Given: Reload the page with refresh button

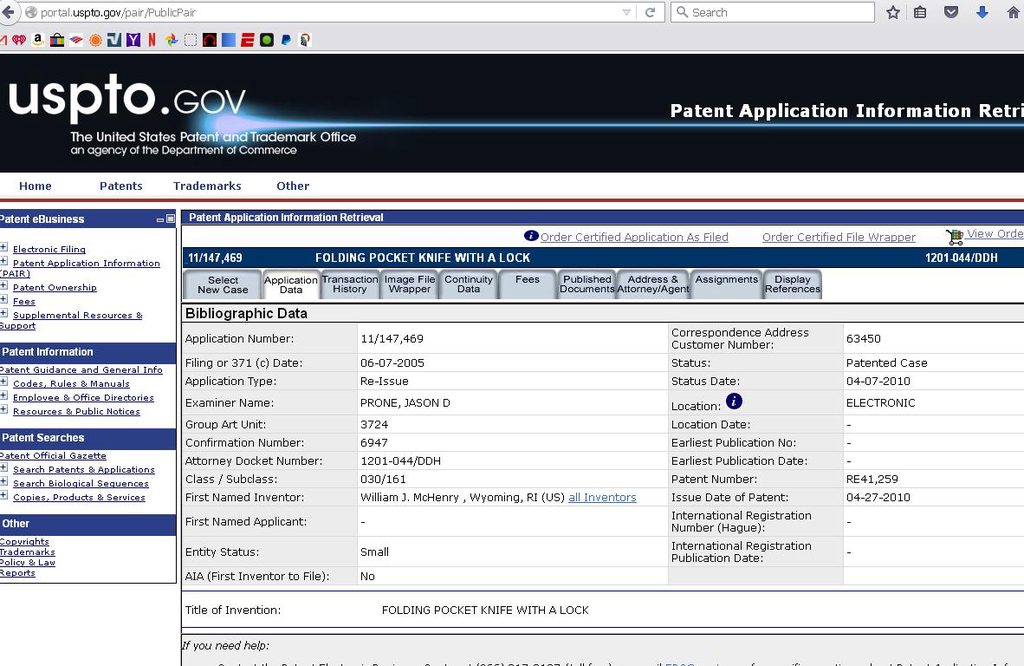Looking at the screenshot, I should pyautogui.click(x=650, y=12).
